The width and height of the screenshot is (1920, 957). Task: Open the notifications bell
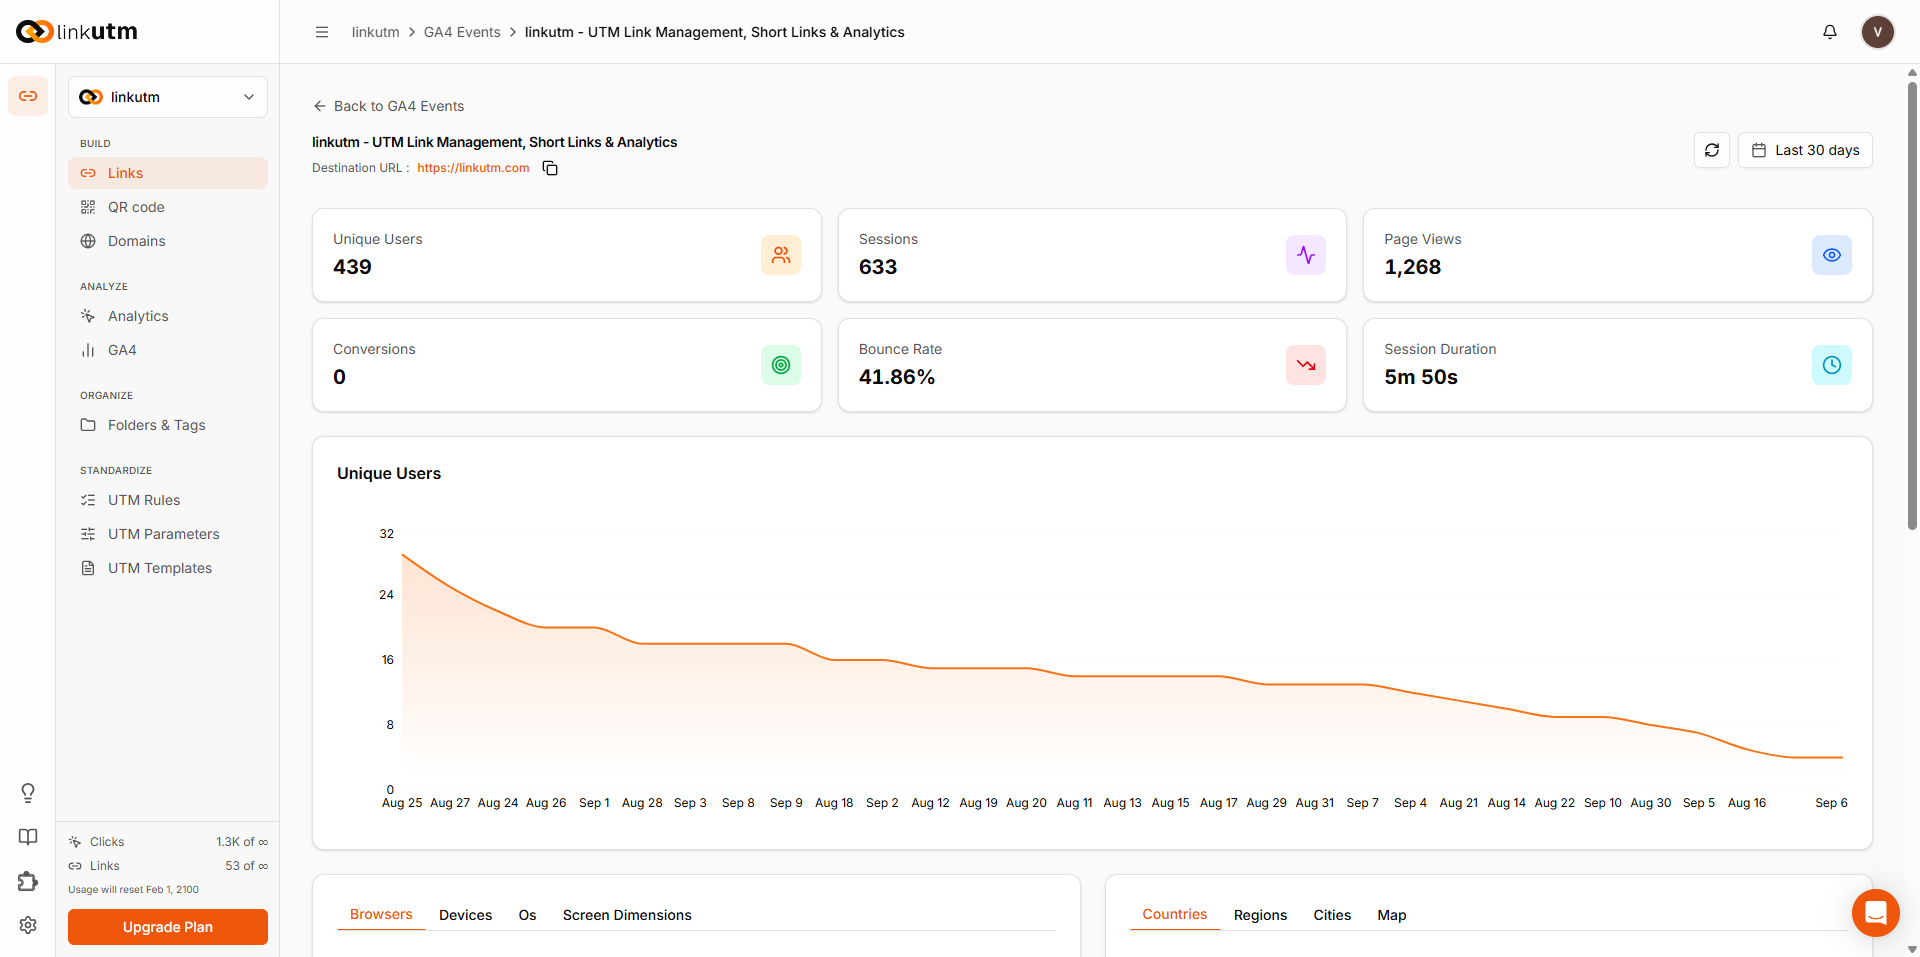tap(1830, 32)
